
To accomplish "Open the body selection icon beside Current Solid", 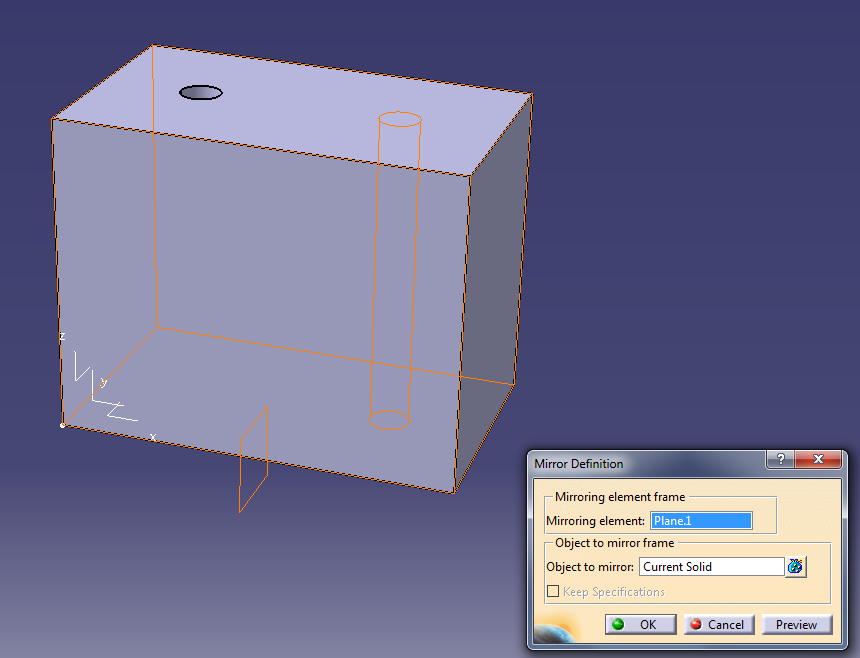I will [x=795, y=567].
